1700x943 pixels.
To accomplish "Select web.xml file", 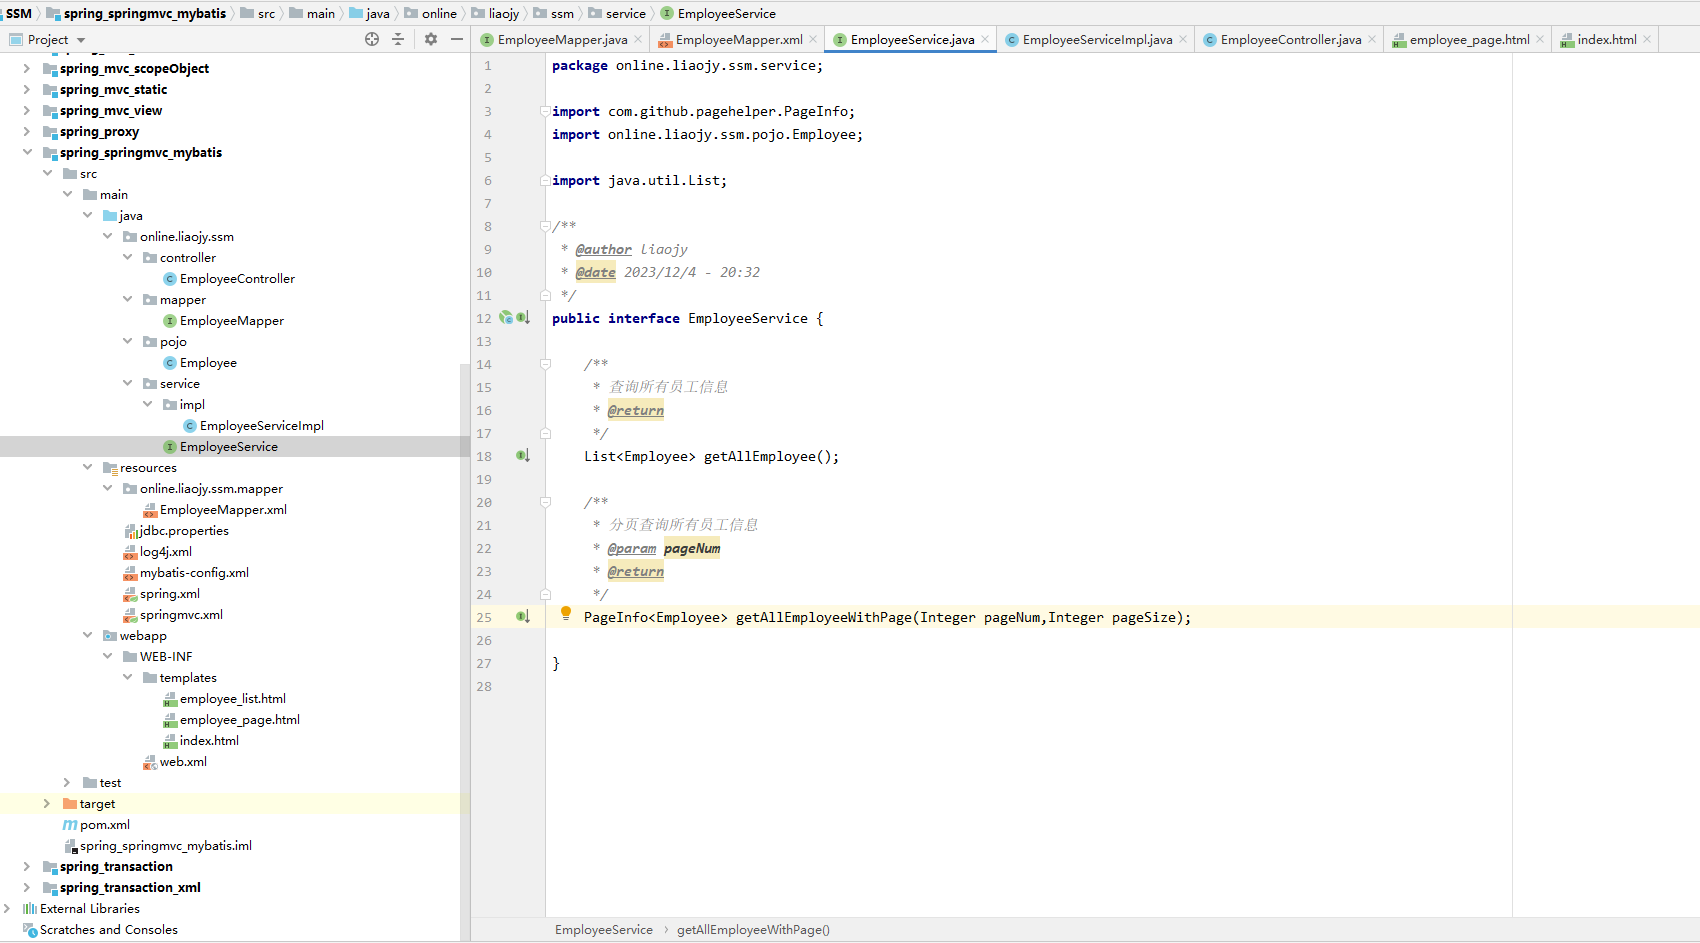I will pyautogui.click(x=183, y=761).
